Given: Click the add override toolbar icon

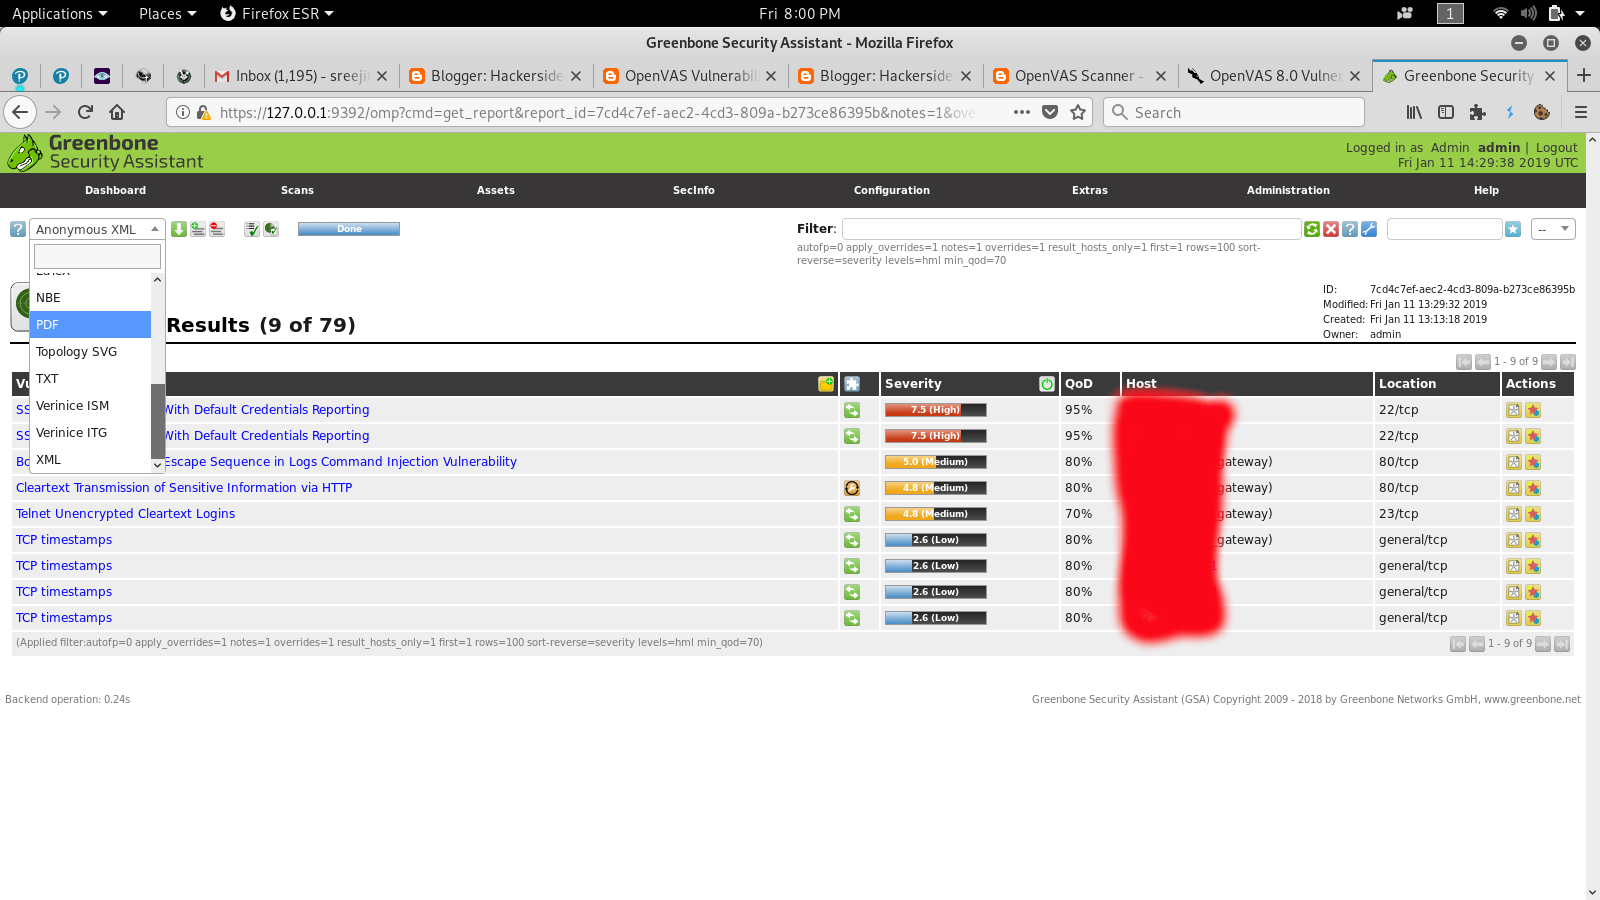Looking at the screenshot, I should tap(217, 229).
